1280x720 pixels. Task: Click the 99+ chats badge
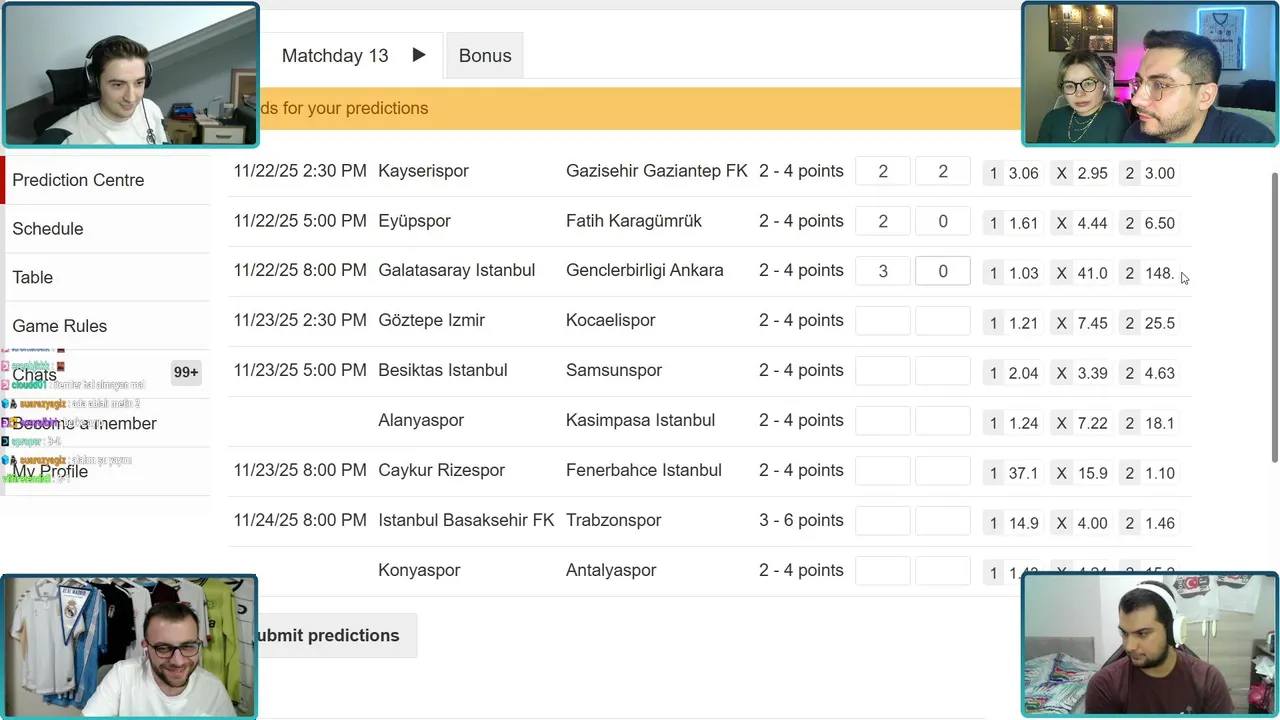tap(186, 373)
